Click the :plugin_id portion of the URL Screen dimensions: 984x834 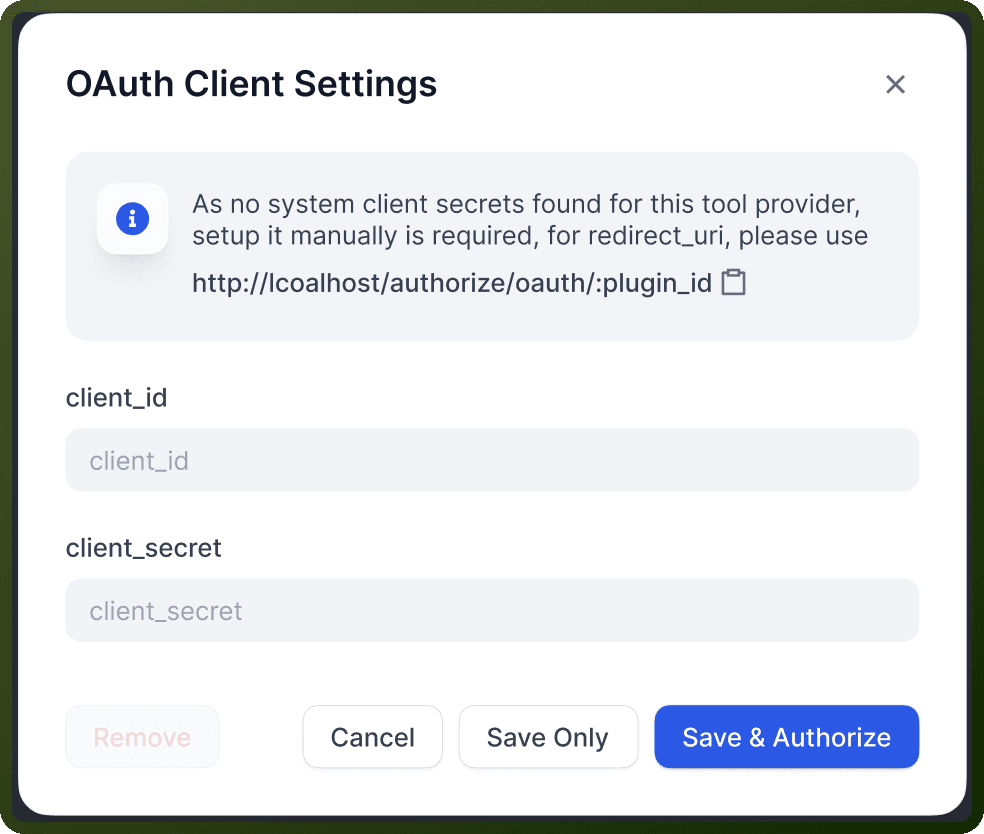point(653,283)
